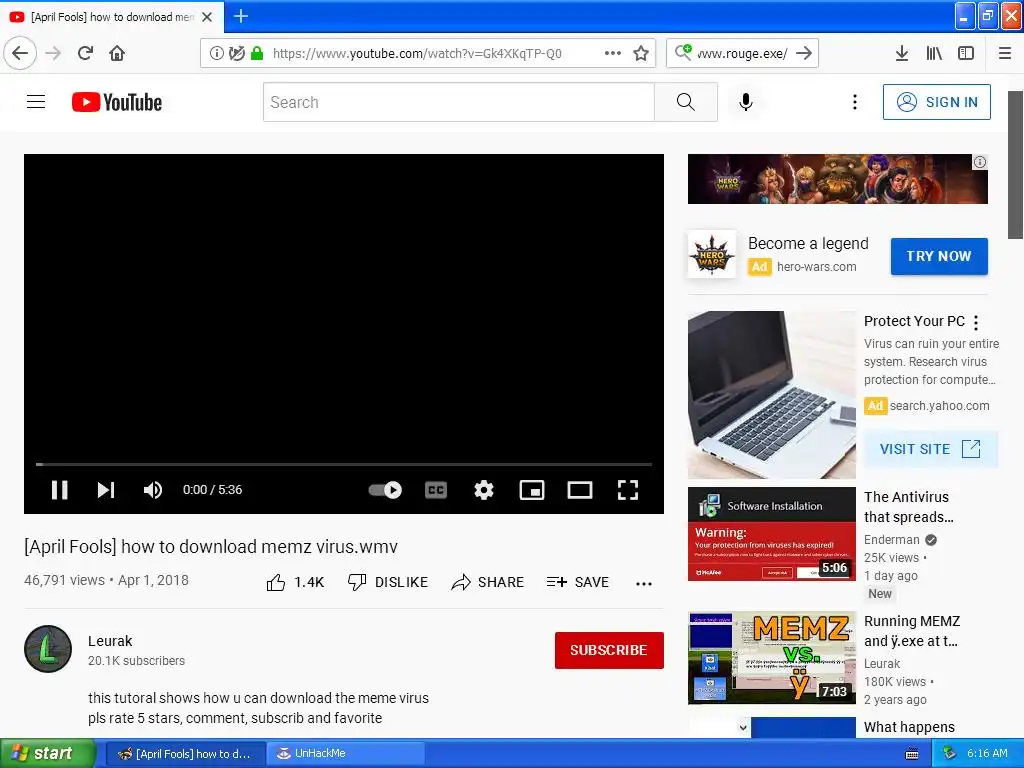The width and height of the screenshot is (1024, 768).
Task: Click the browser forward arrow
Action: tap(53, 53)
